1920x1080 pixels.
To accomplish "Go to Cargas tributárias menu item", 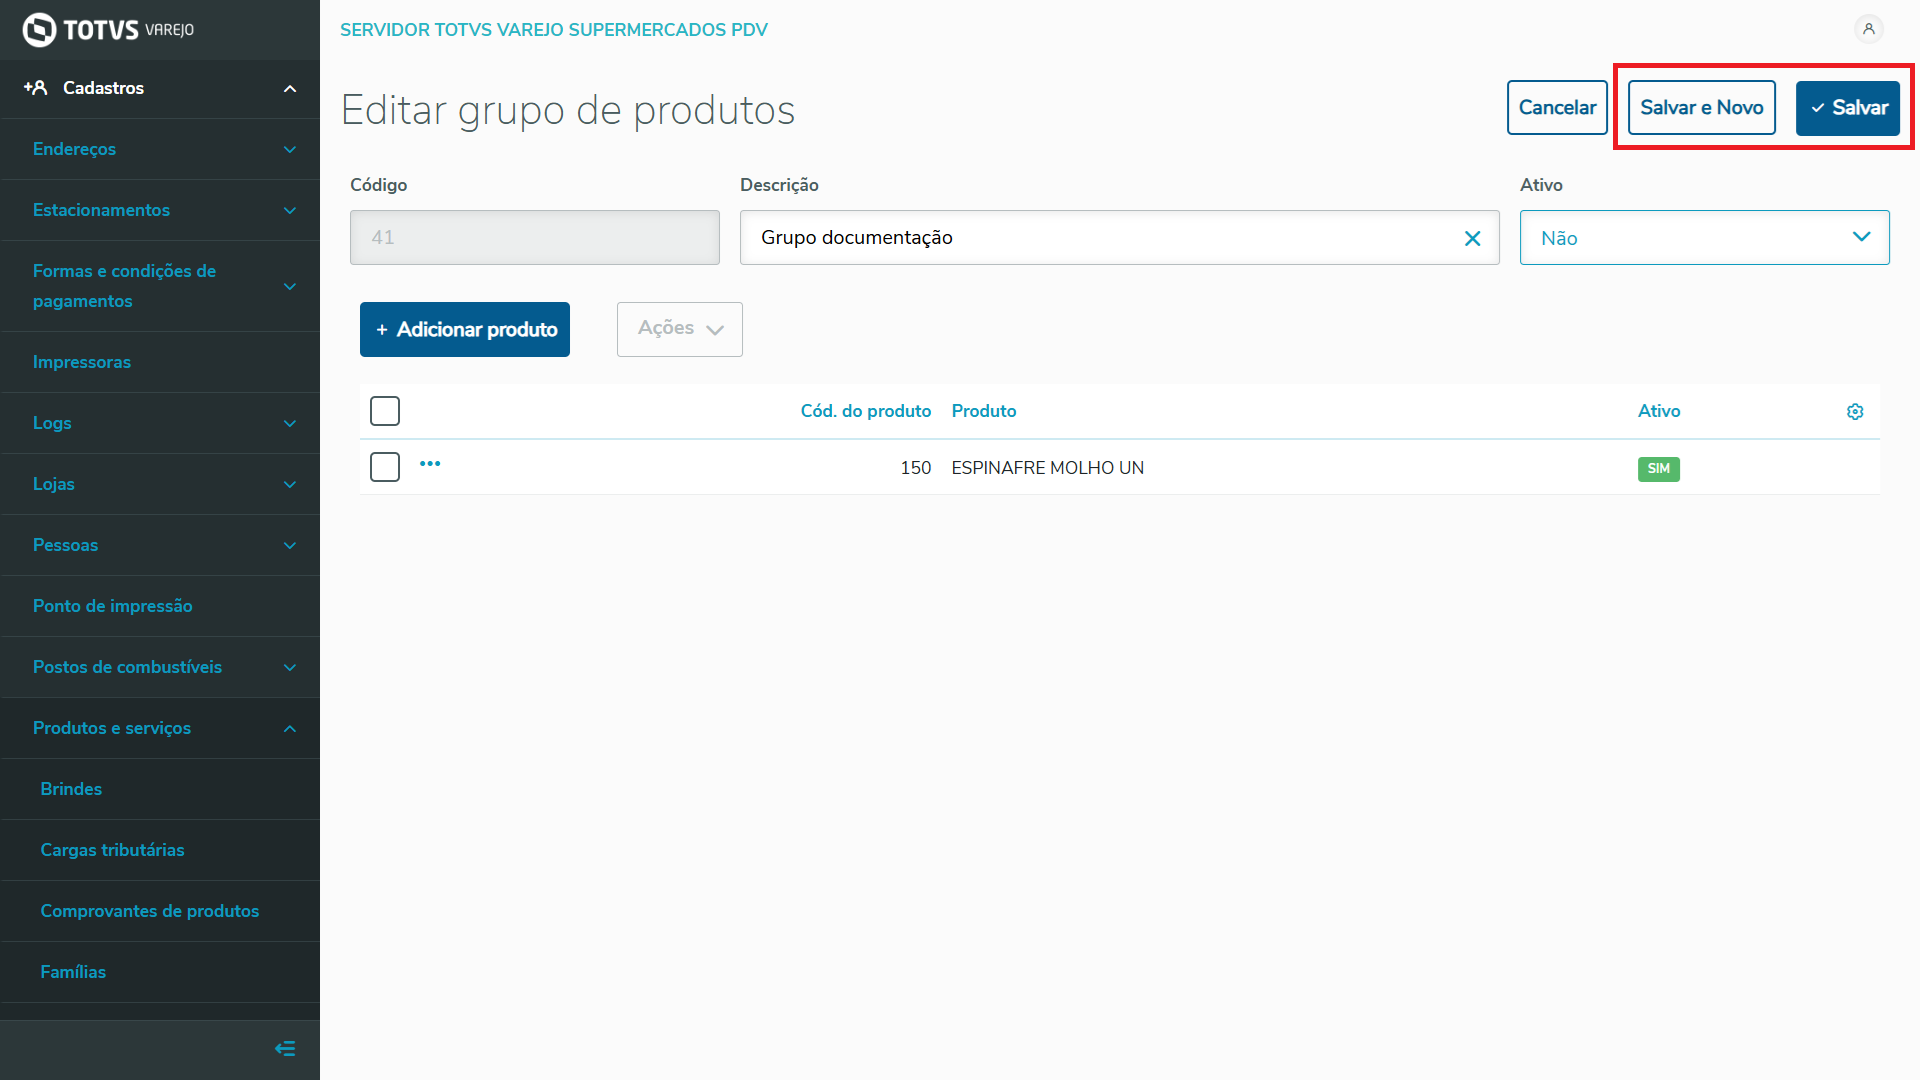I will click(112, 850).
